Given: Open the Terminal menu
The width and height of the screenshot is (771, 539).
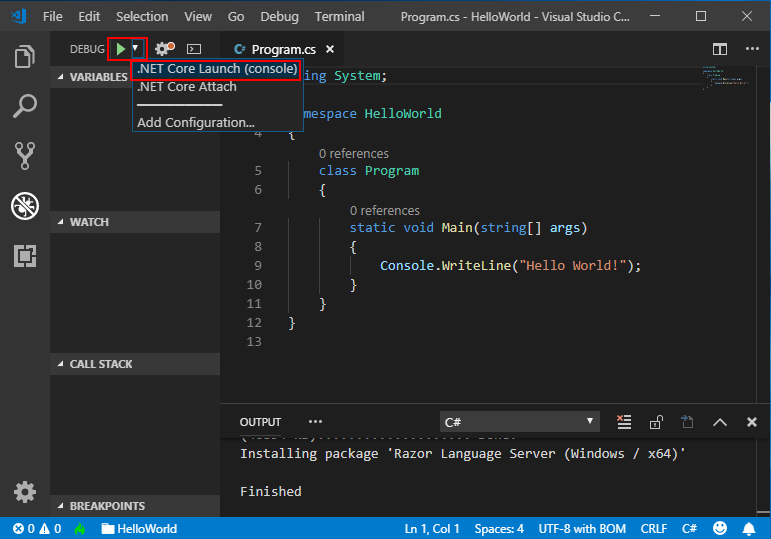Looking at the screenshot, I should [x=339, y=16].
